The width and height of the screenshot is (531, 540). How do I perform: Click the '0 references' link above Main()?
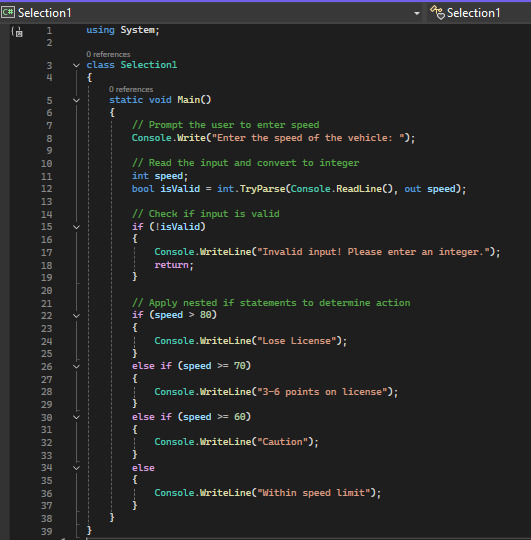(x=131, y=90)
